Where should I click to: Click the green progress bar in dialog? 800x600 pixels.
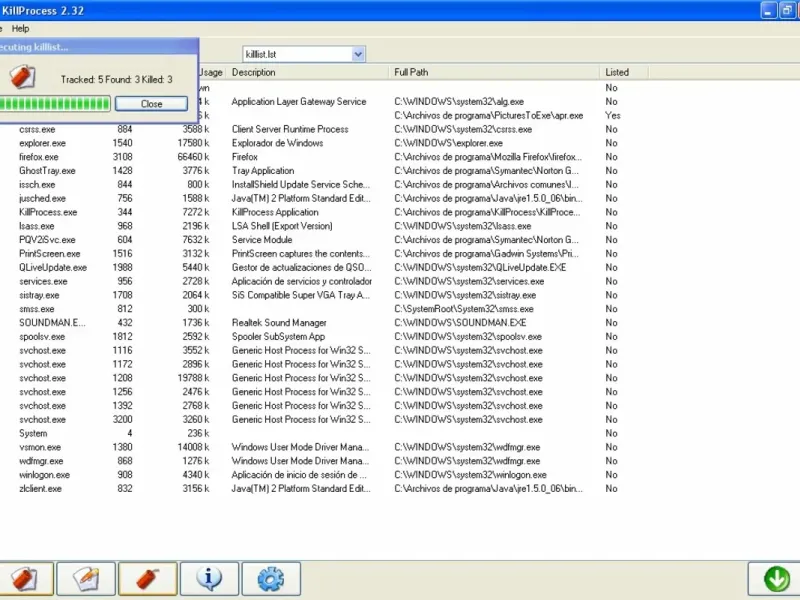55,104
